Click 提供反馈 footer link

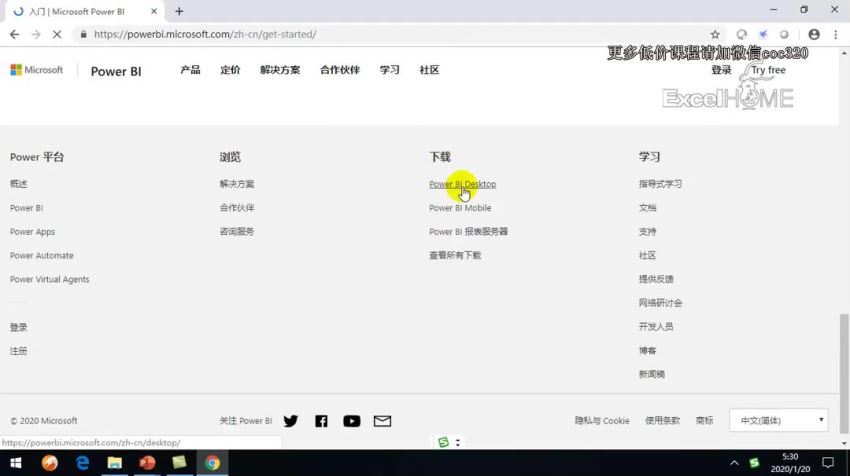[x=656, y=279]
